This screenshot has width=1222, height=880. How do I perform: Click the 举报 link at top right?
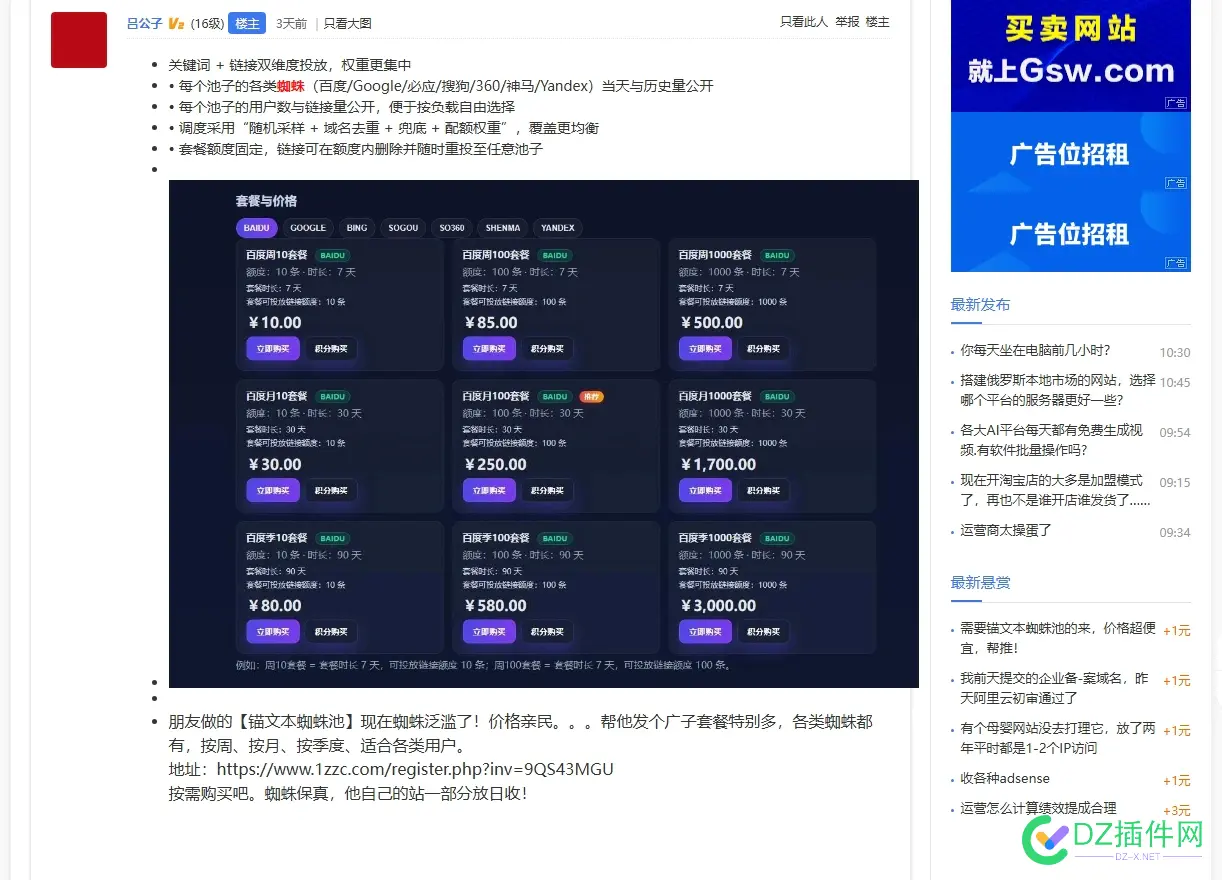click(848, 22)
